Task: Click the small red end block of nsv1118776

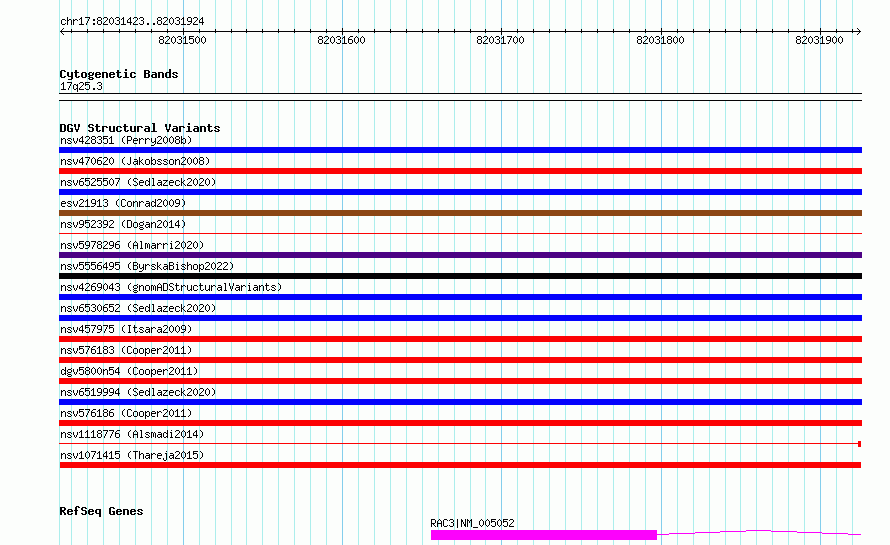Action: [859, 444]
